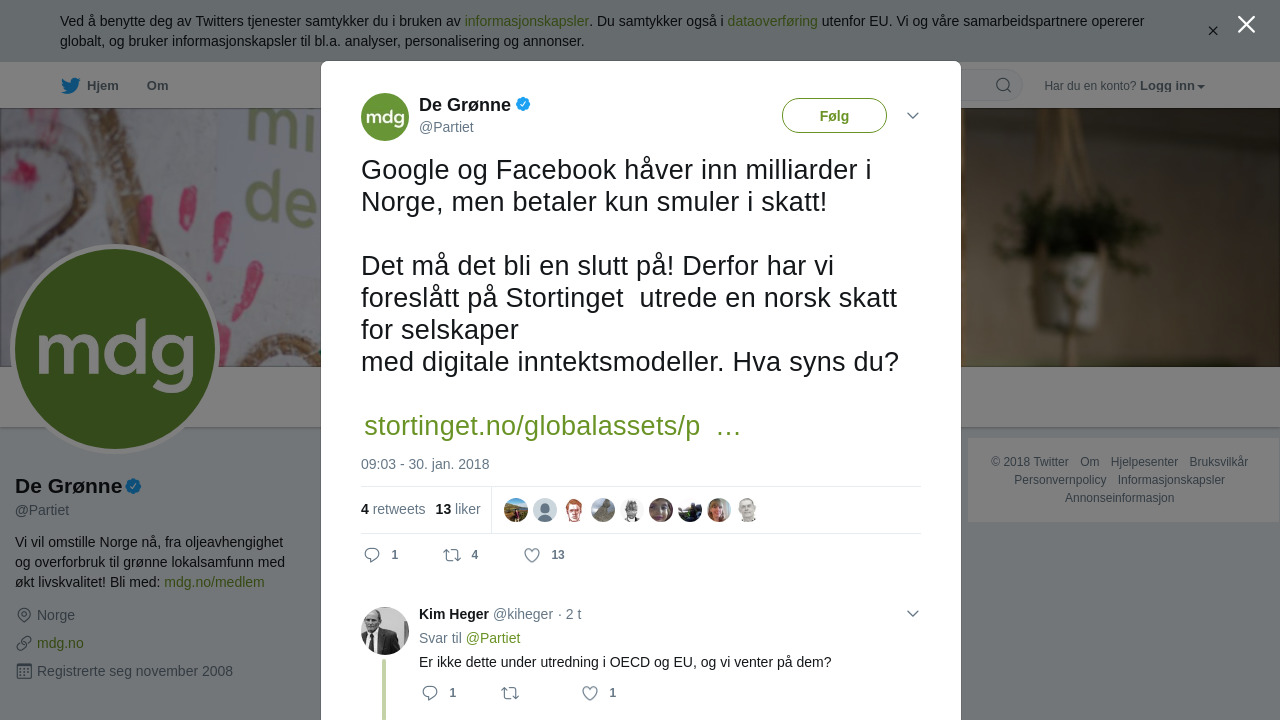This screenshot has height=720, width=1280.
Task: Like the De Grønne tweet
Action: [544, 555]
